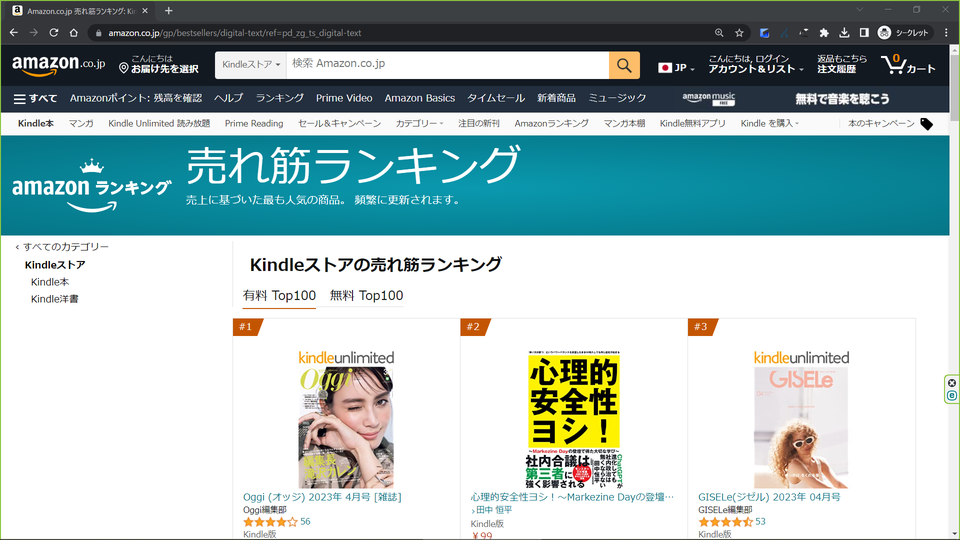Image resolution: width=960 pixels, height=540 pixels.
Task: Bookmark this page with star icon
Action: pos(739,32)
